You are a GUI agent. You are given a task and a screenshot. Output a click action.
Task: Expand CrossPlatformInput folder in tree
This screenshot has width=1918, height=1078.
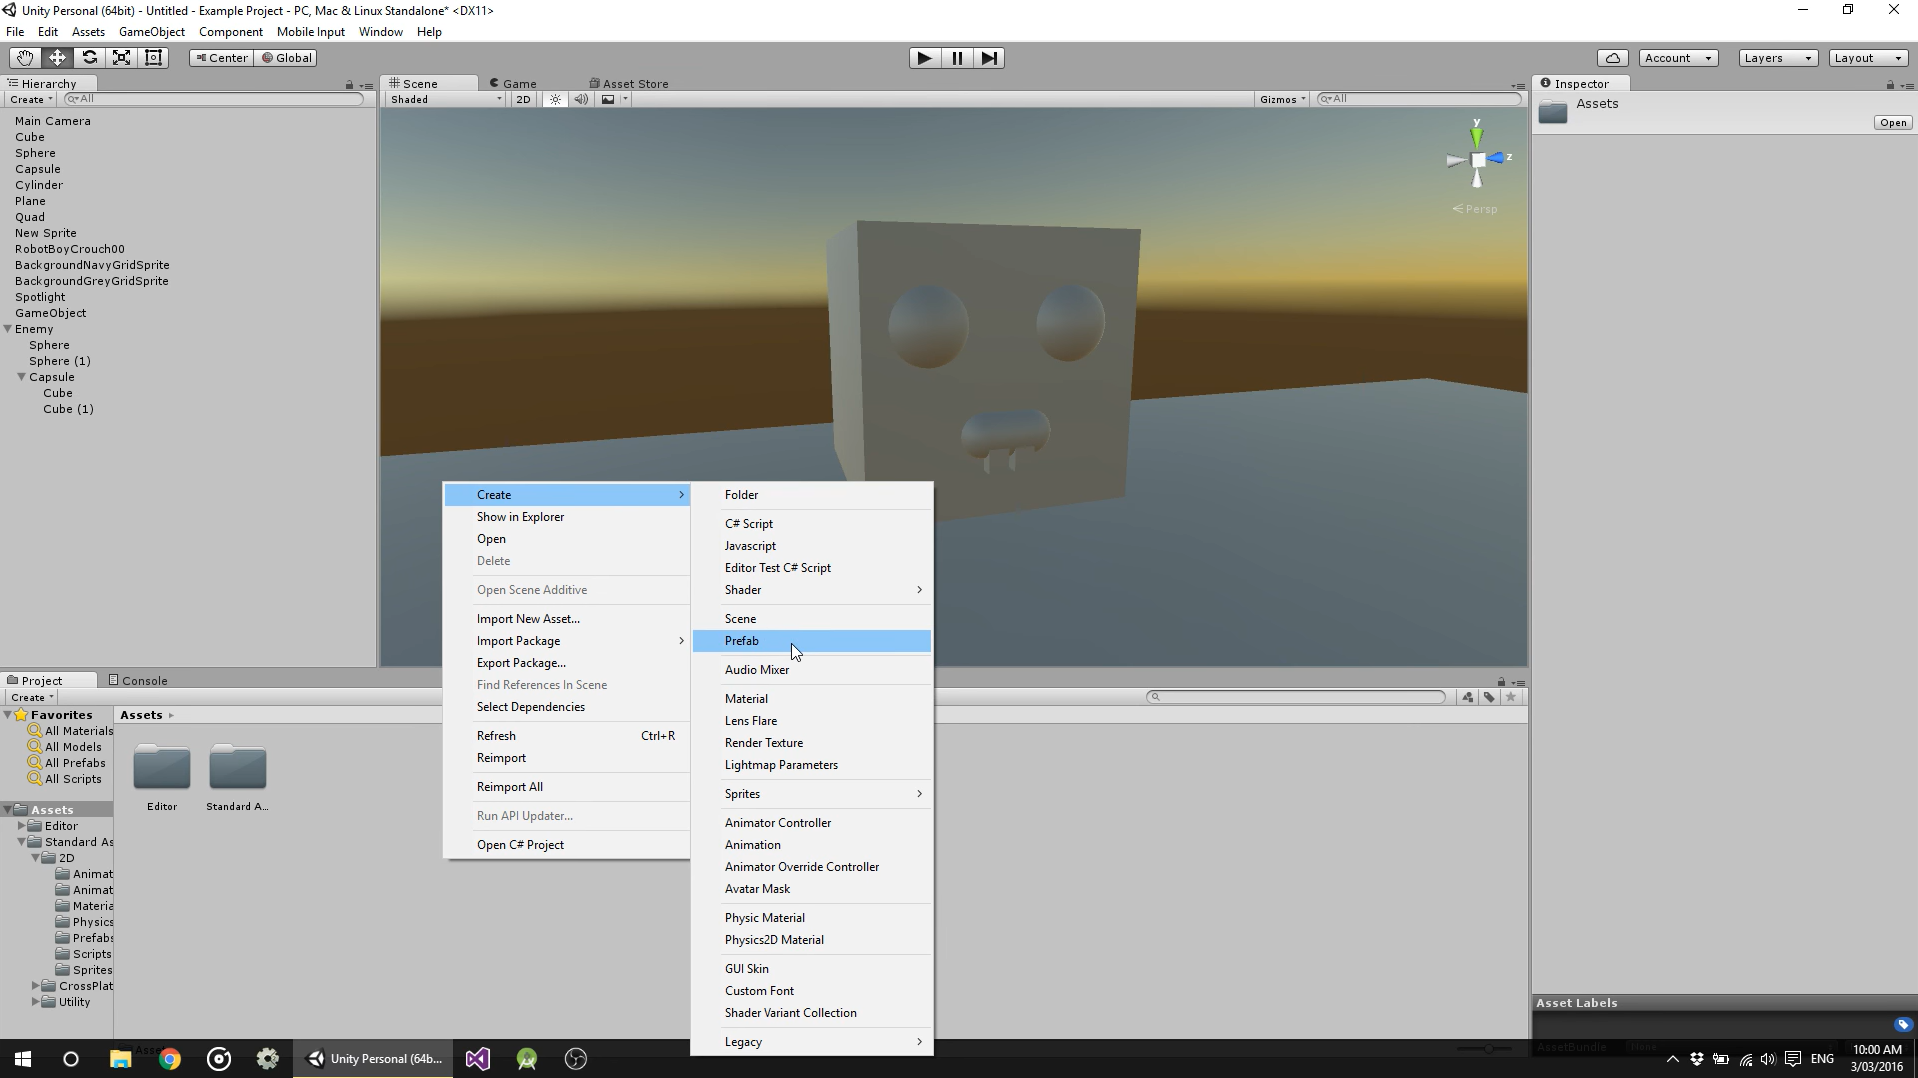[36, 986]
